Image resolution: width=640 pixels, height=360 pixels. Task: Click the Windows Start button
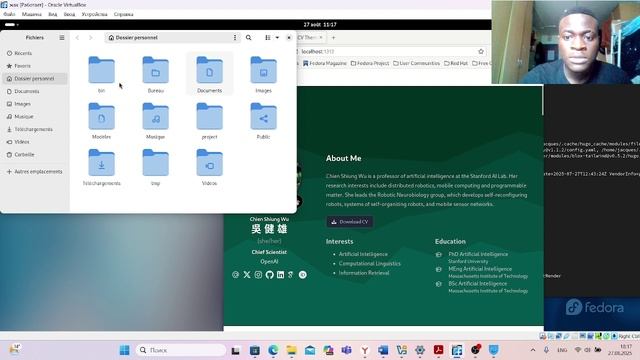124,350
